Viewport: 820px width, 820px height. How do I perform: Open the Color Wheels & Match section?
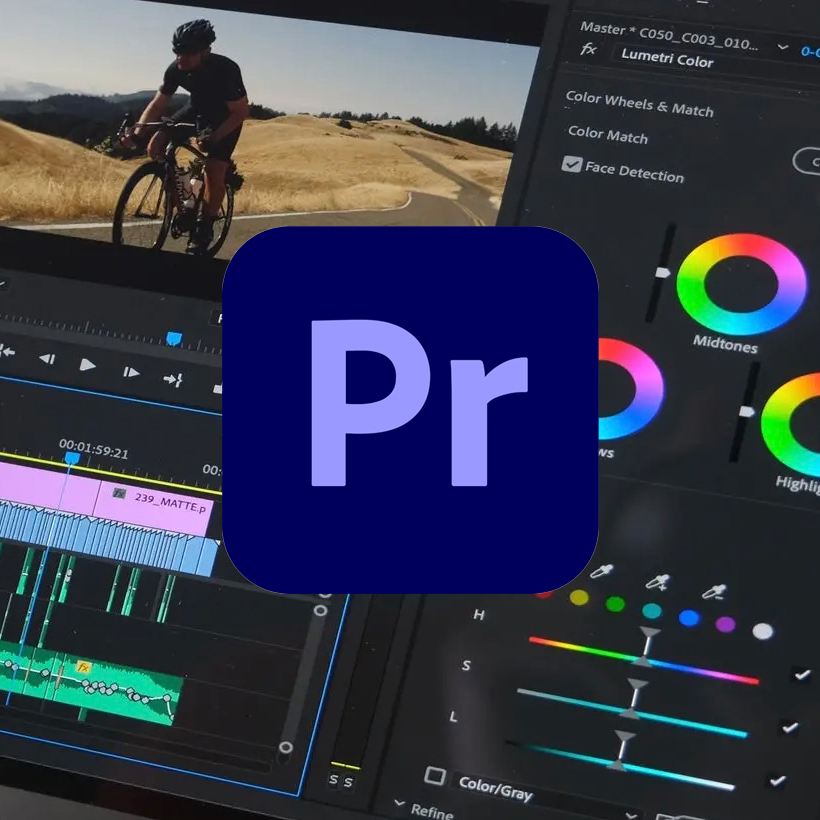(x=639, y=102)
